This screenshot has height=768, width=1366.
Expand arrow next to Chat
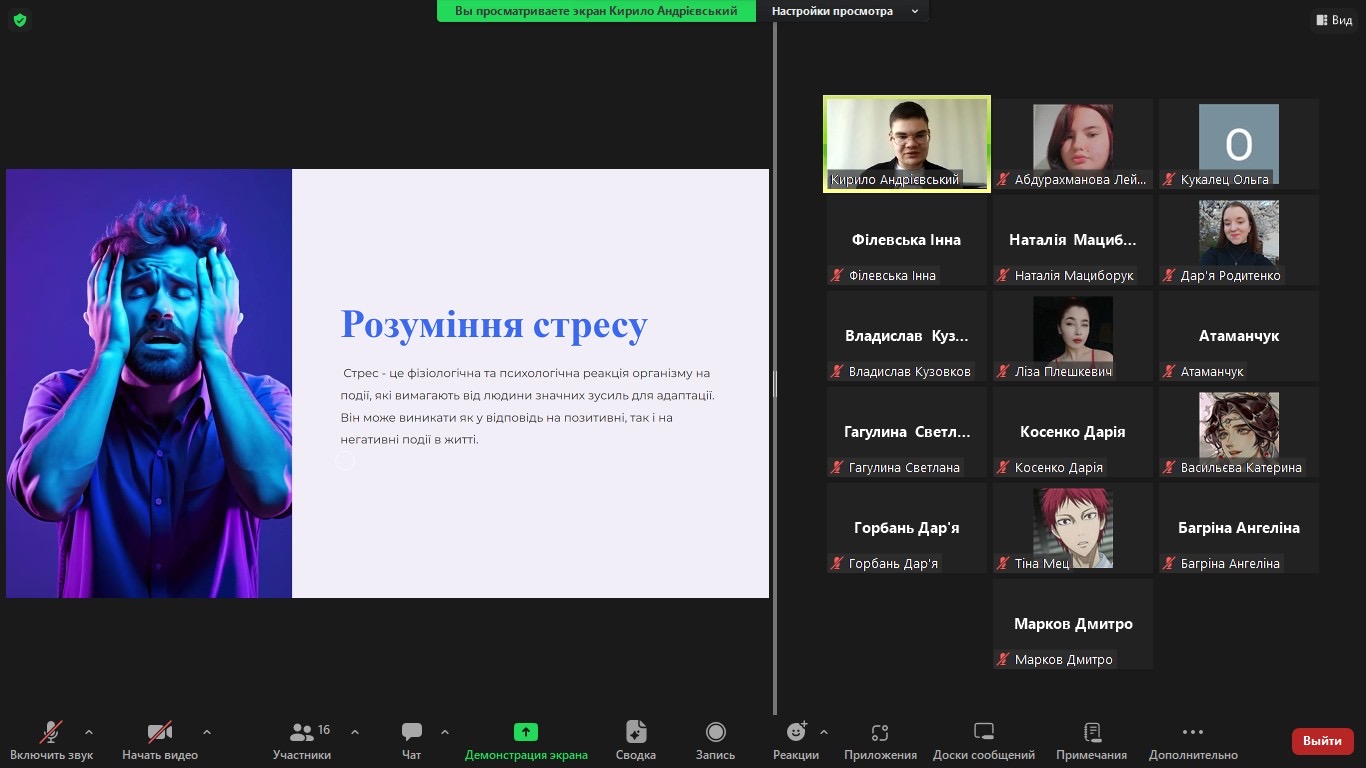coord(445,732)
